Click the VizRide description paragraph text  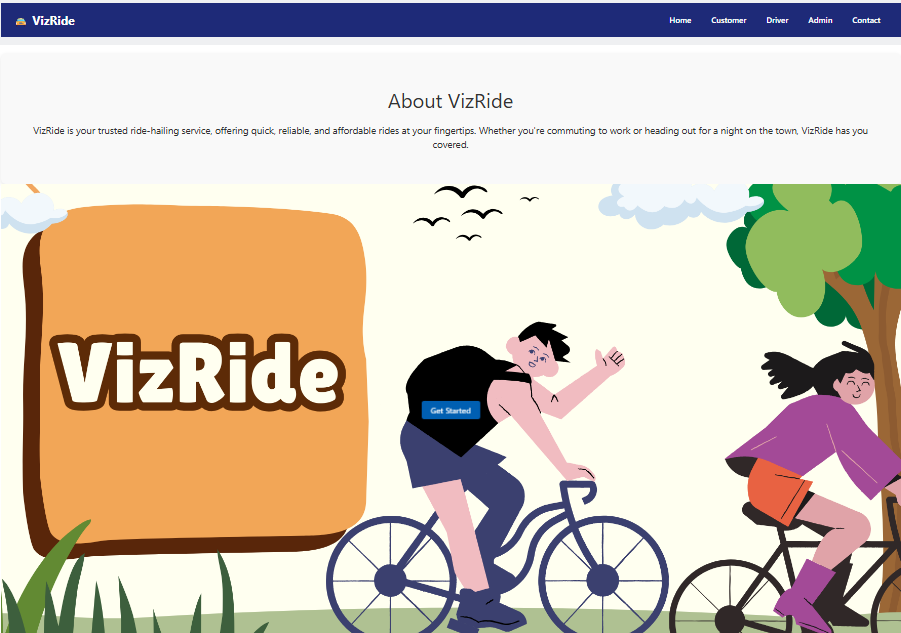click(450, 137)
